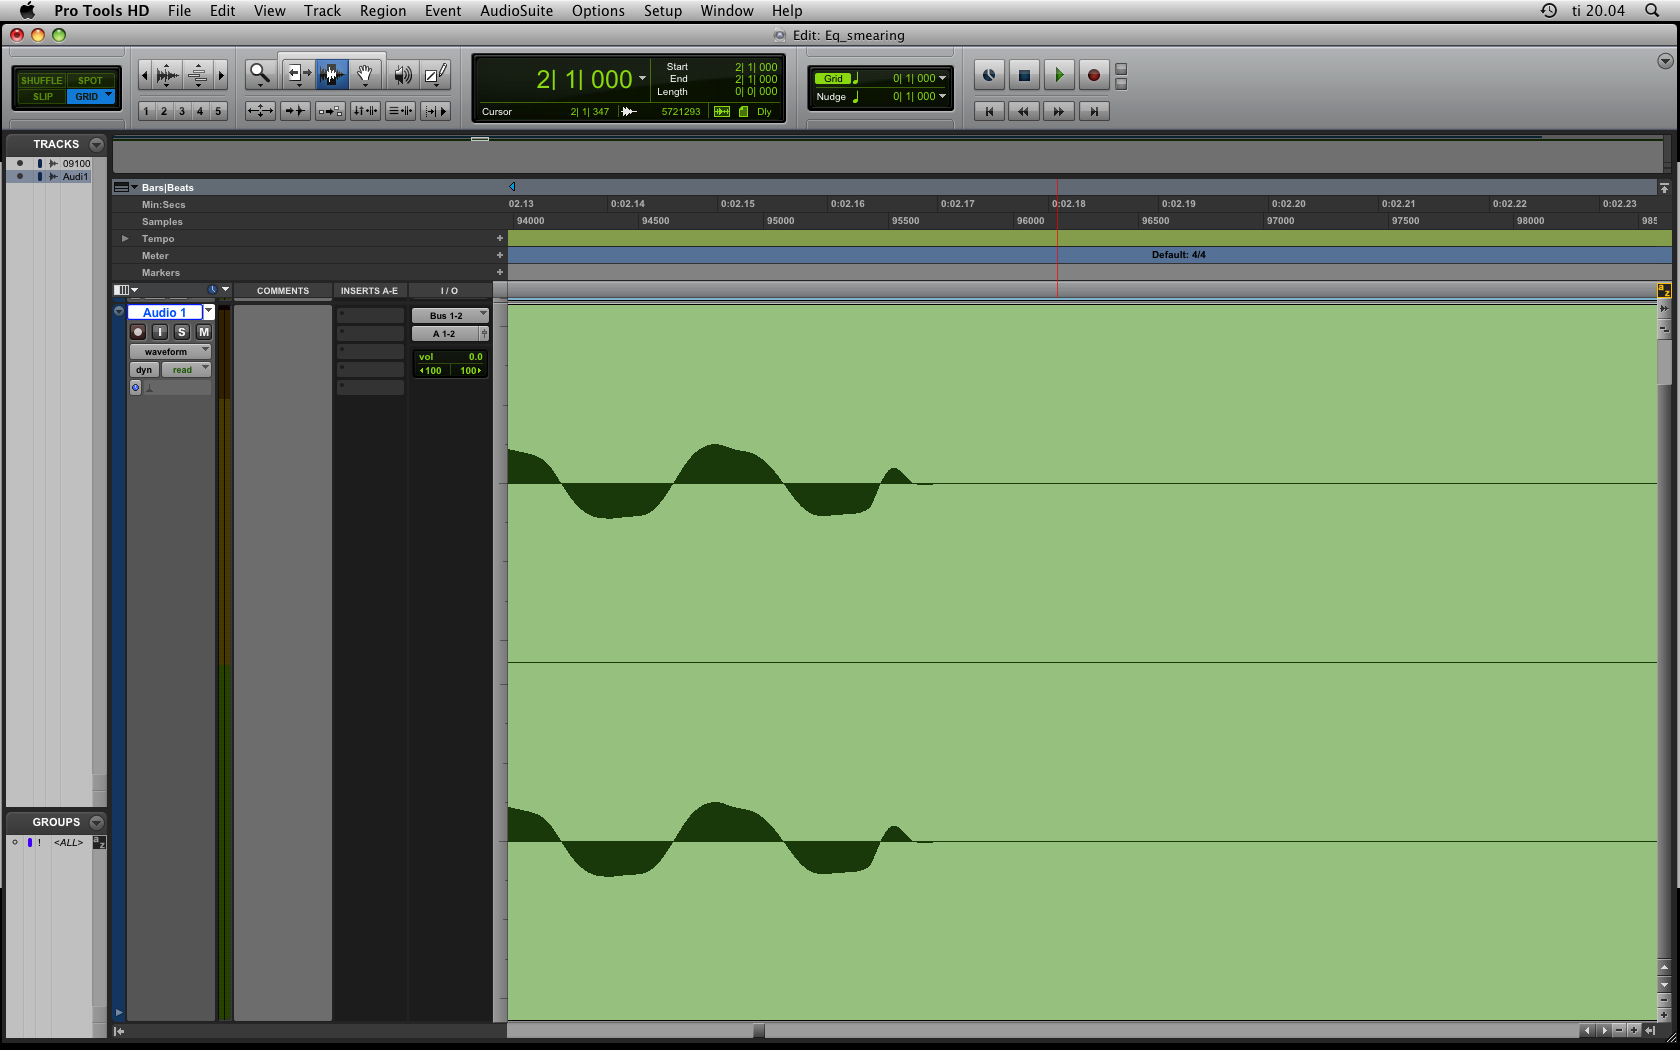Enable Shuffle edit mode
Screen dimensions: 1680x1050
click(41, 80)
